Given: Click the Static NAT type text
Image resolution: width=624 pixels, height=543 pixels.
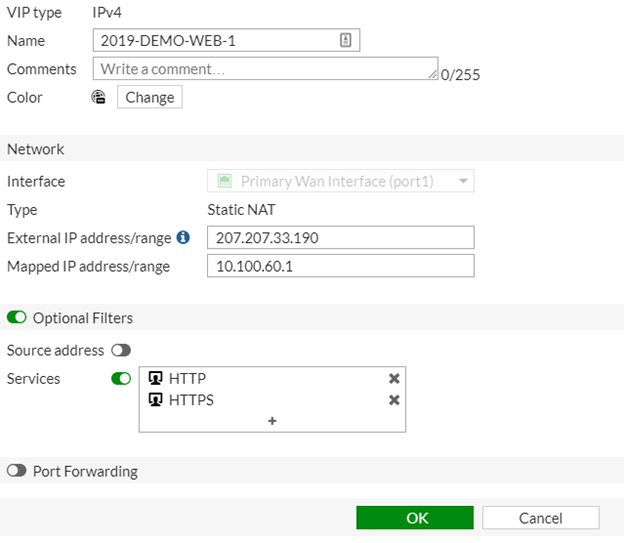Looking at the screenshot, I should click(x=241, y=210).
